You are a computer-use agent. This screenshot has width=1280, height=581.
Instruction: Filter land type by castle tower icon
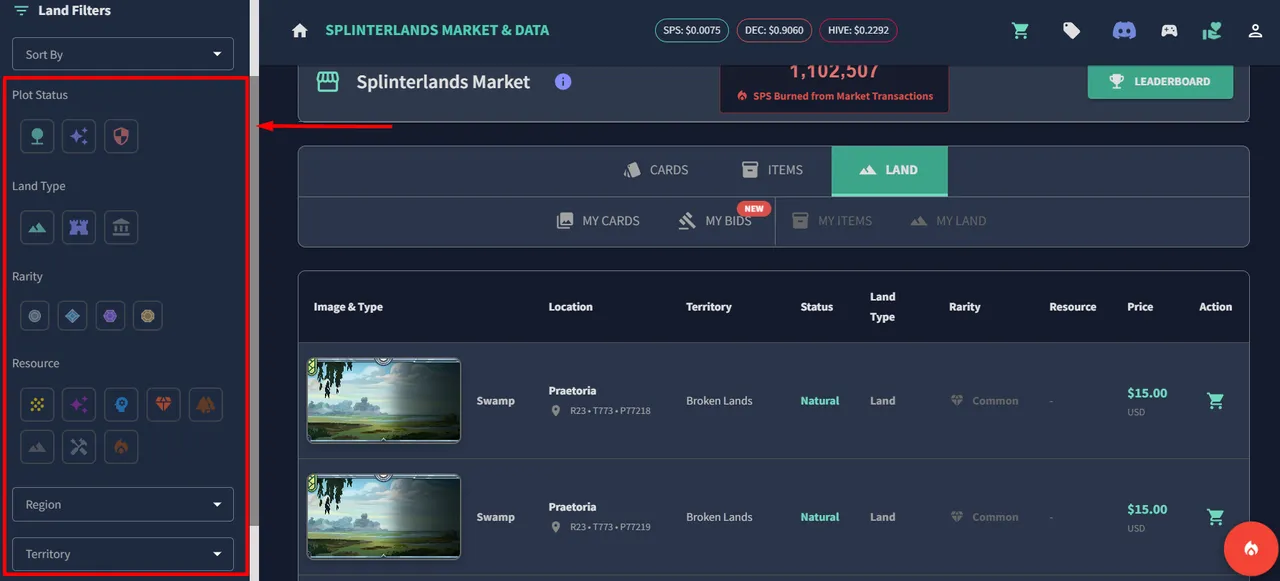[x=79, y=228]
